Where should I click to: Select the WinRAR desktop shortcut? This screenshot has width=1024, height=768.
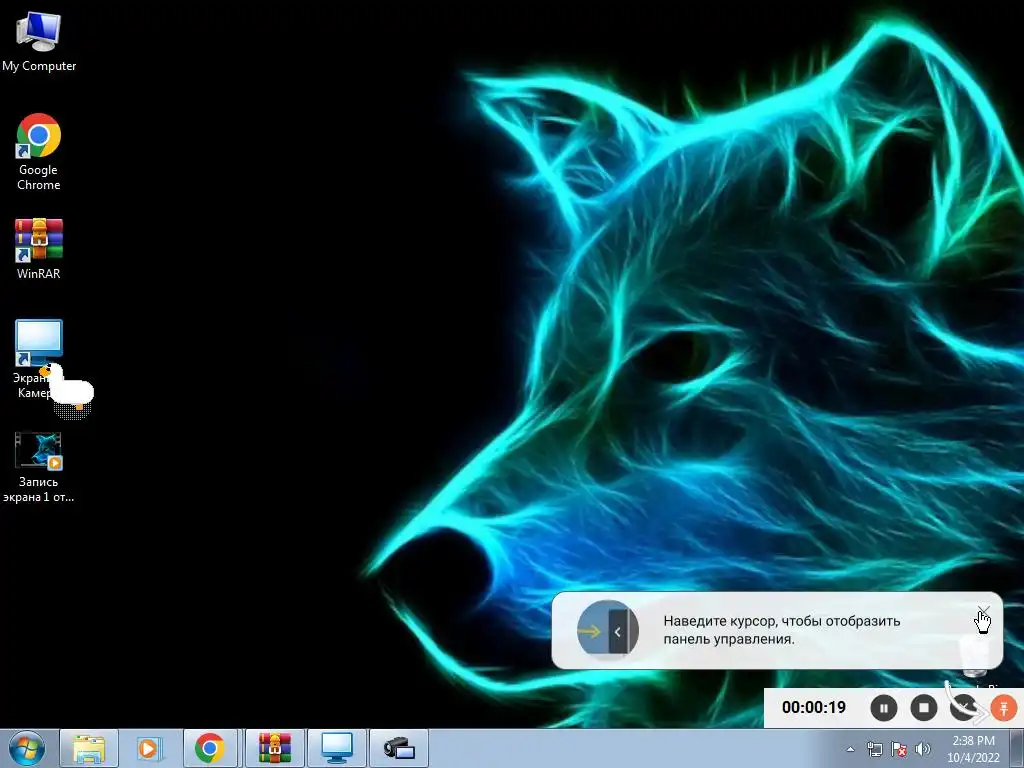(x=39, y=249)
